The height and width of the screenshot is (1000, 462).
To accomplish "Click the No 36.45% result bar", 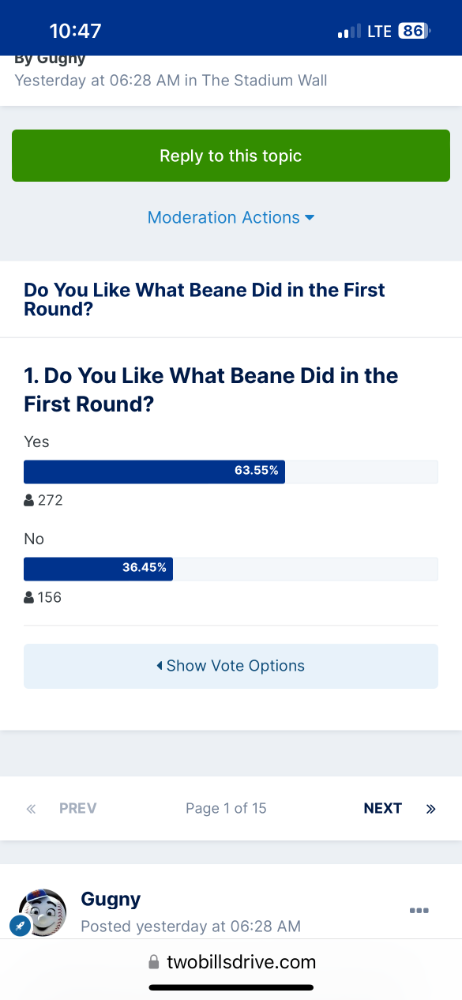I will (x=231, y=569).
